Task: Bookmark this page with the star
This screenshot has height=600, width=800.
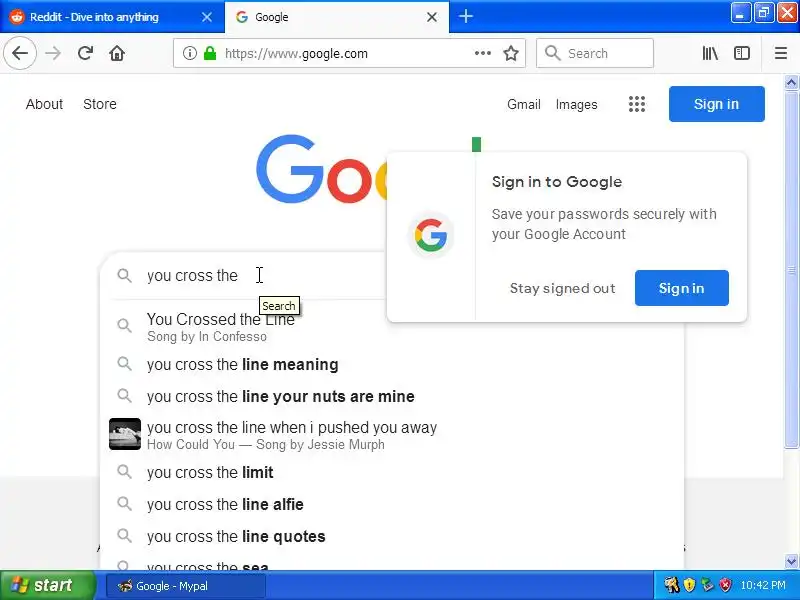Action: pyautogui.click(x=511, y=53)
